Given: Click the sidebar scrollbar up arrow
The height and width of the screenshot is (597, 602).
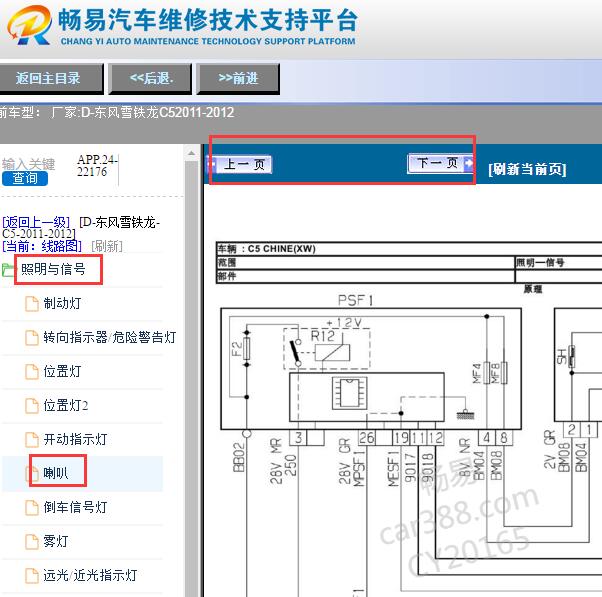Looking at the screenshot, I should coord(191,154).
